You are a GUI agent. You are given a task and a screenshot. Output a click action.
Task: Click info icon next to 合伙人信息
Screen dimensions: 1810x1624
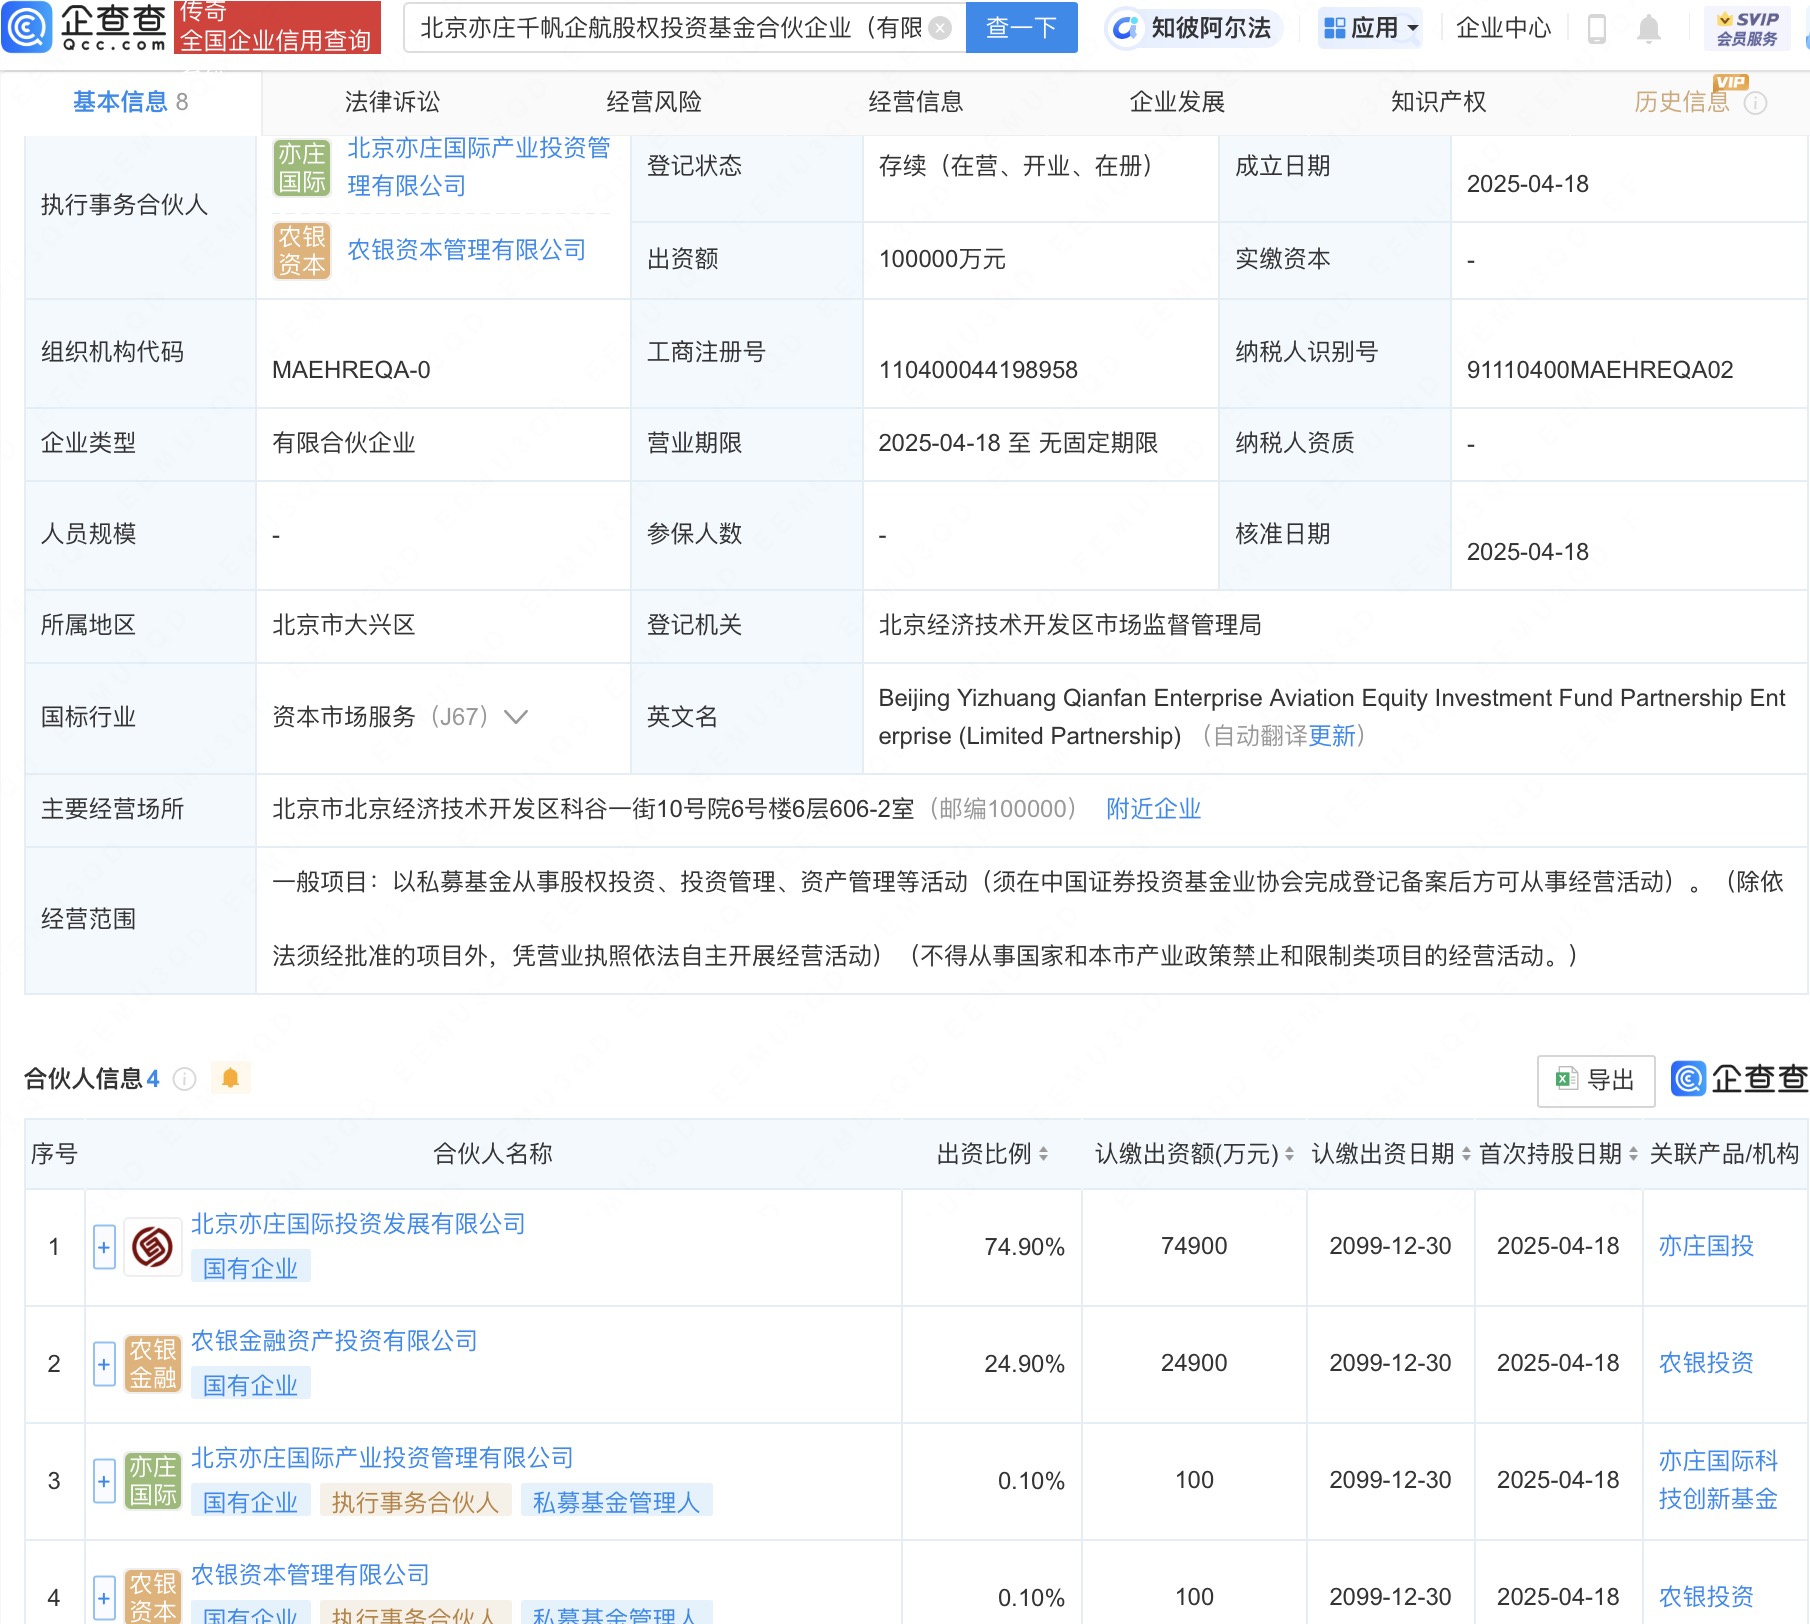click(184, 1079)
